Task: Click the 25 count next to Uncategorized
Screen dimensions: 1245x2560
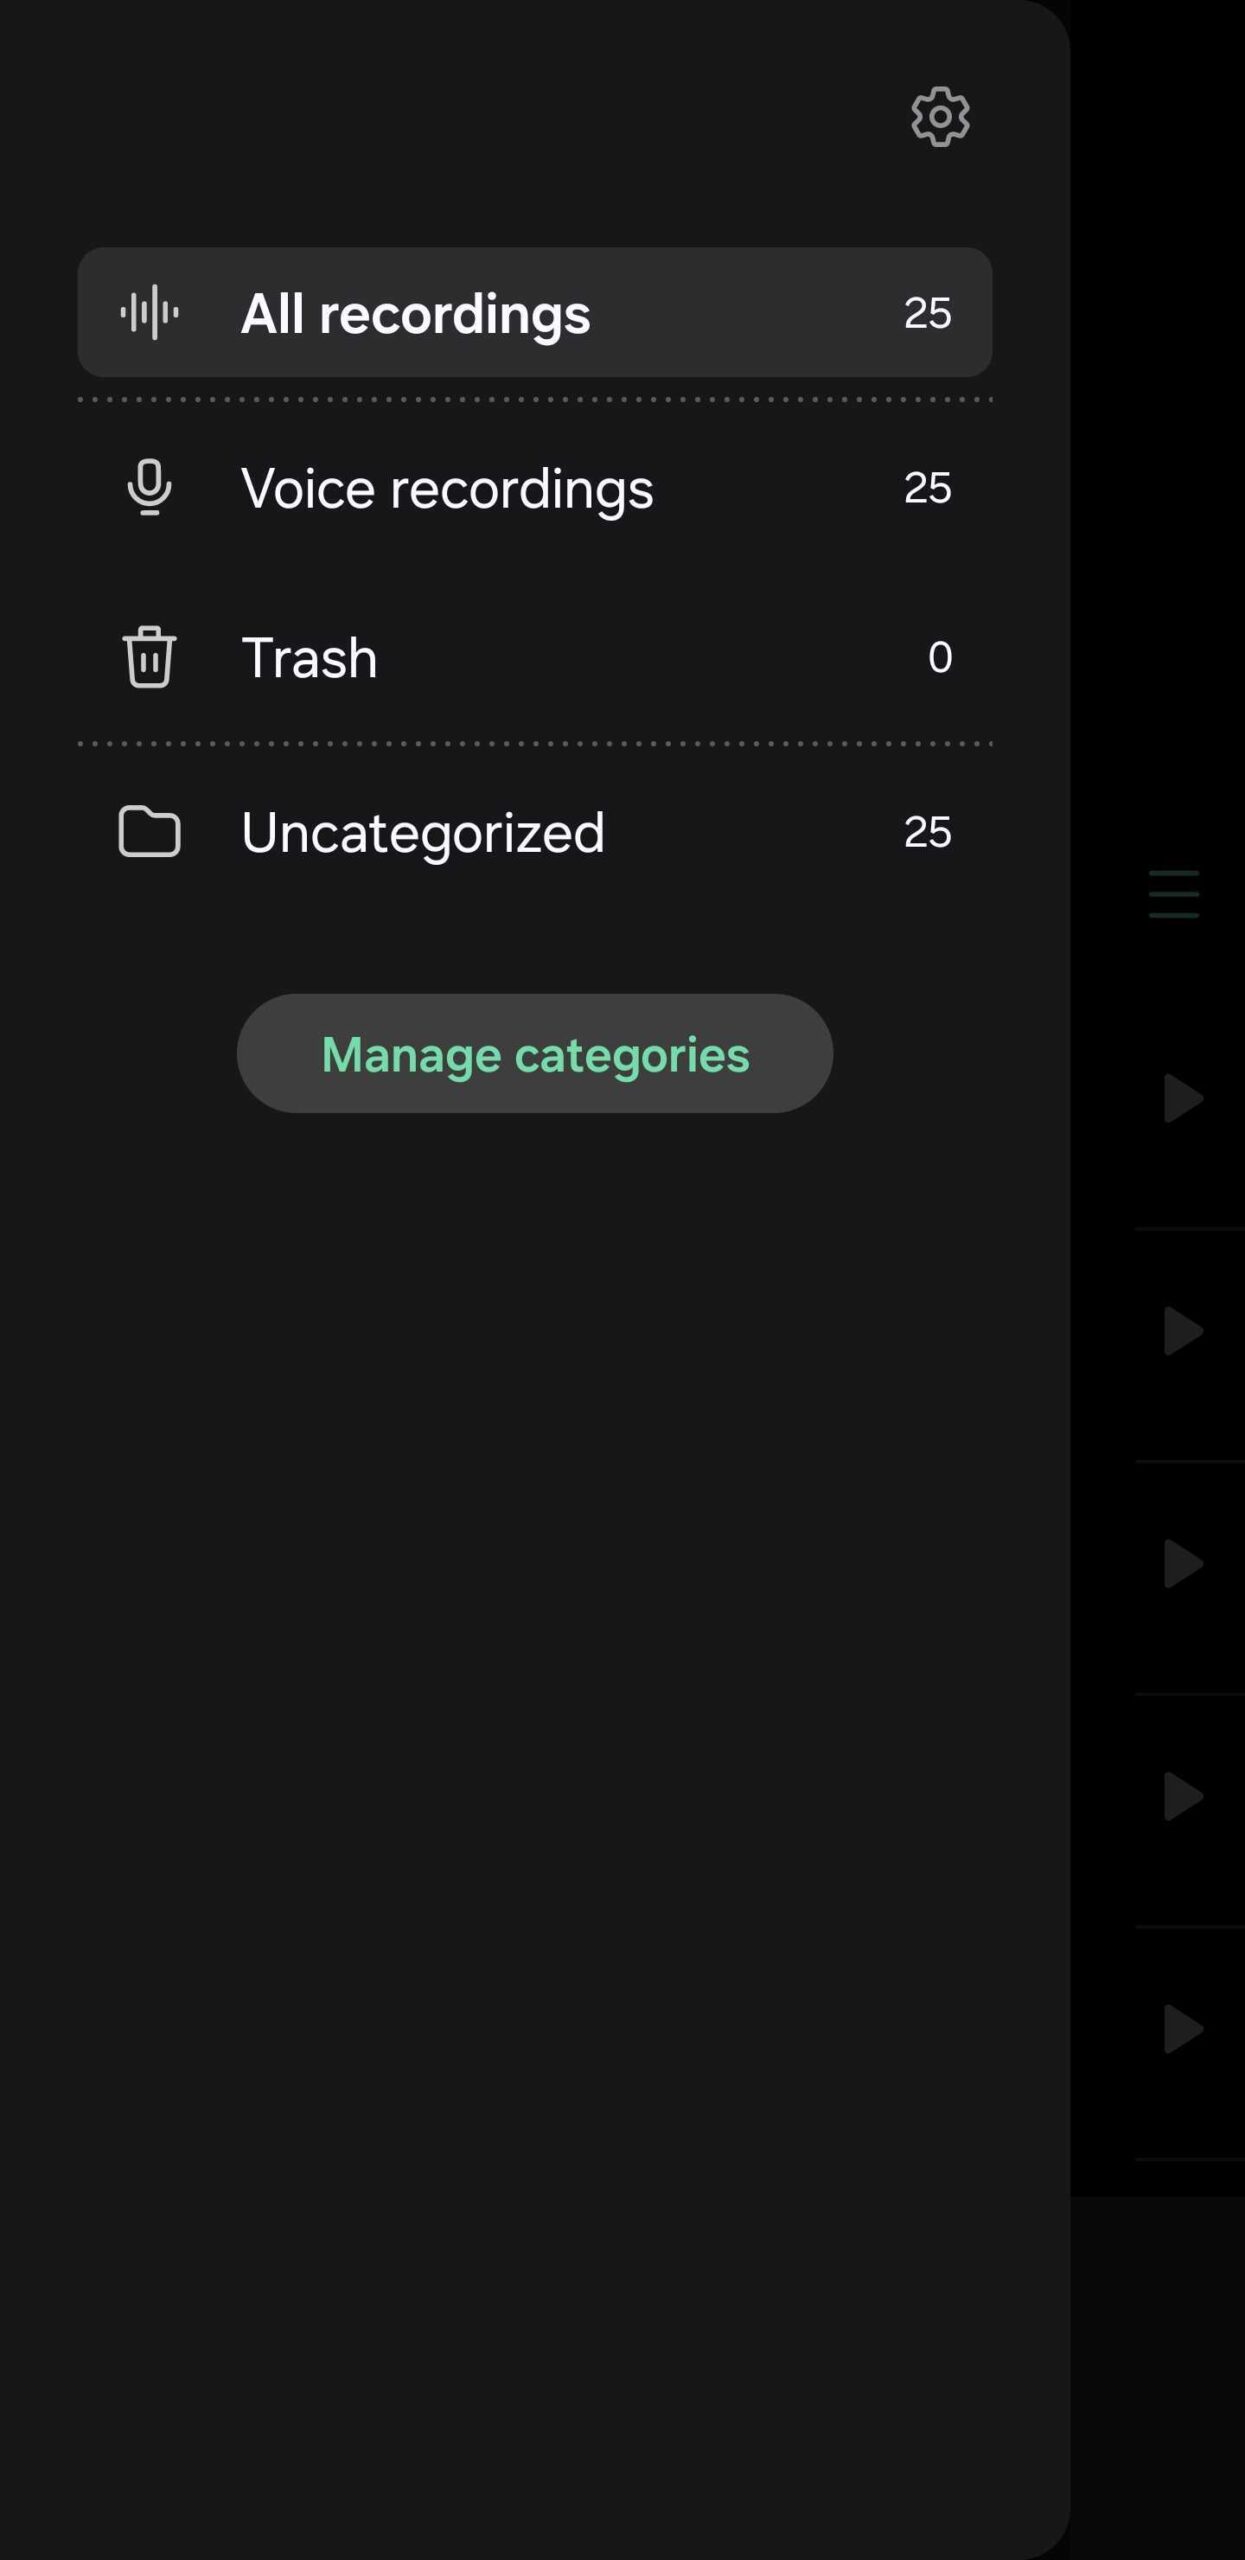Action: (927, 832)
